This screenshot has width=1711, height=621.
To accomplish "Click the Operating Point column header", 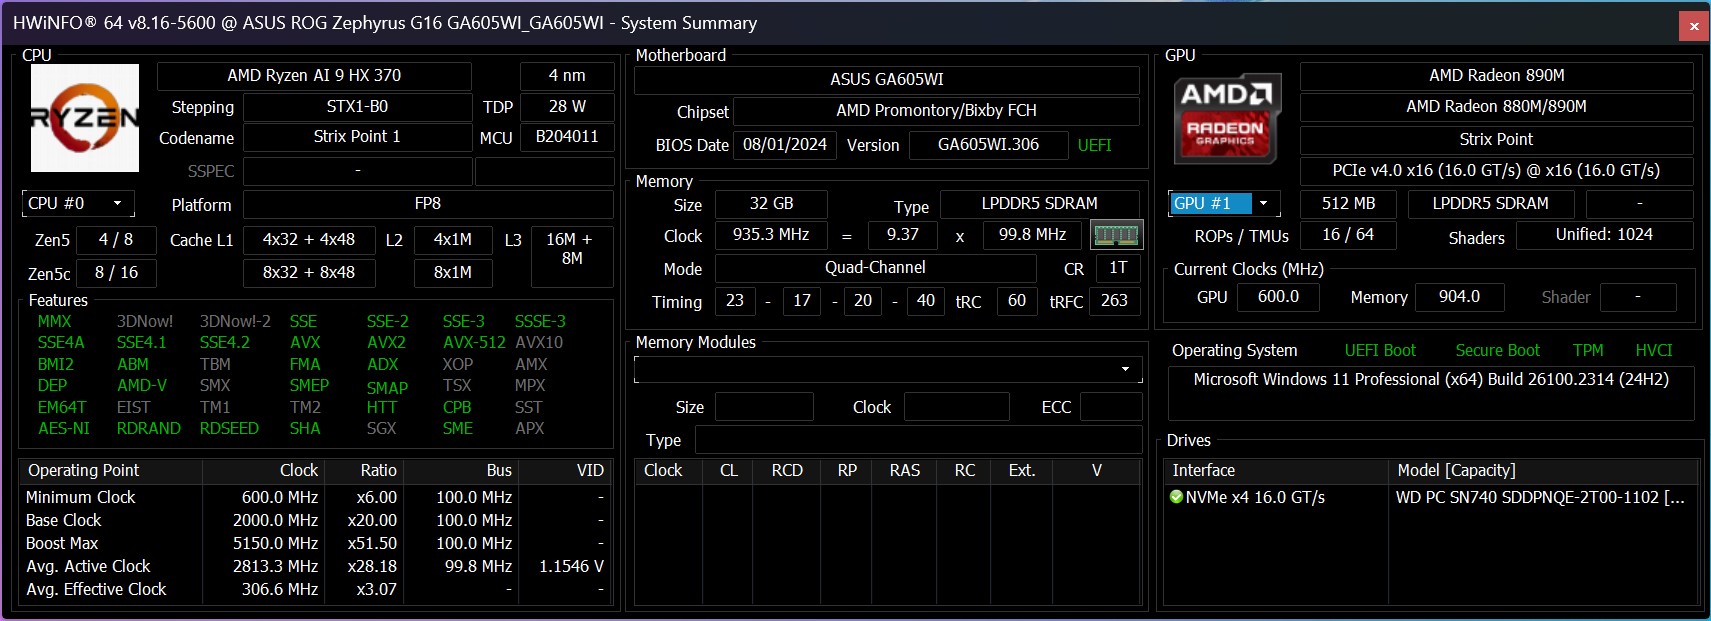I will pos(110,470).
